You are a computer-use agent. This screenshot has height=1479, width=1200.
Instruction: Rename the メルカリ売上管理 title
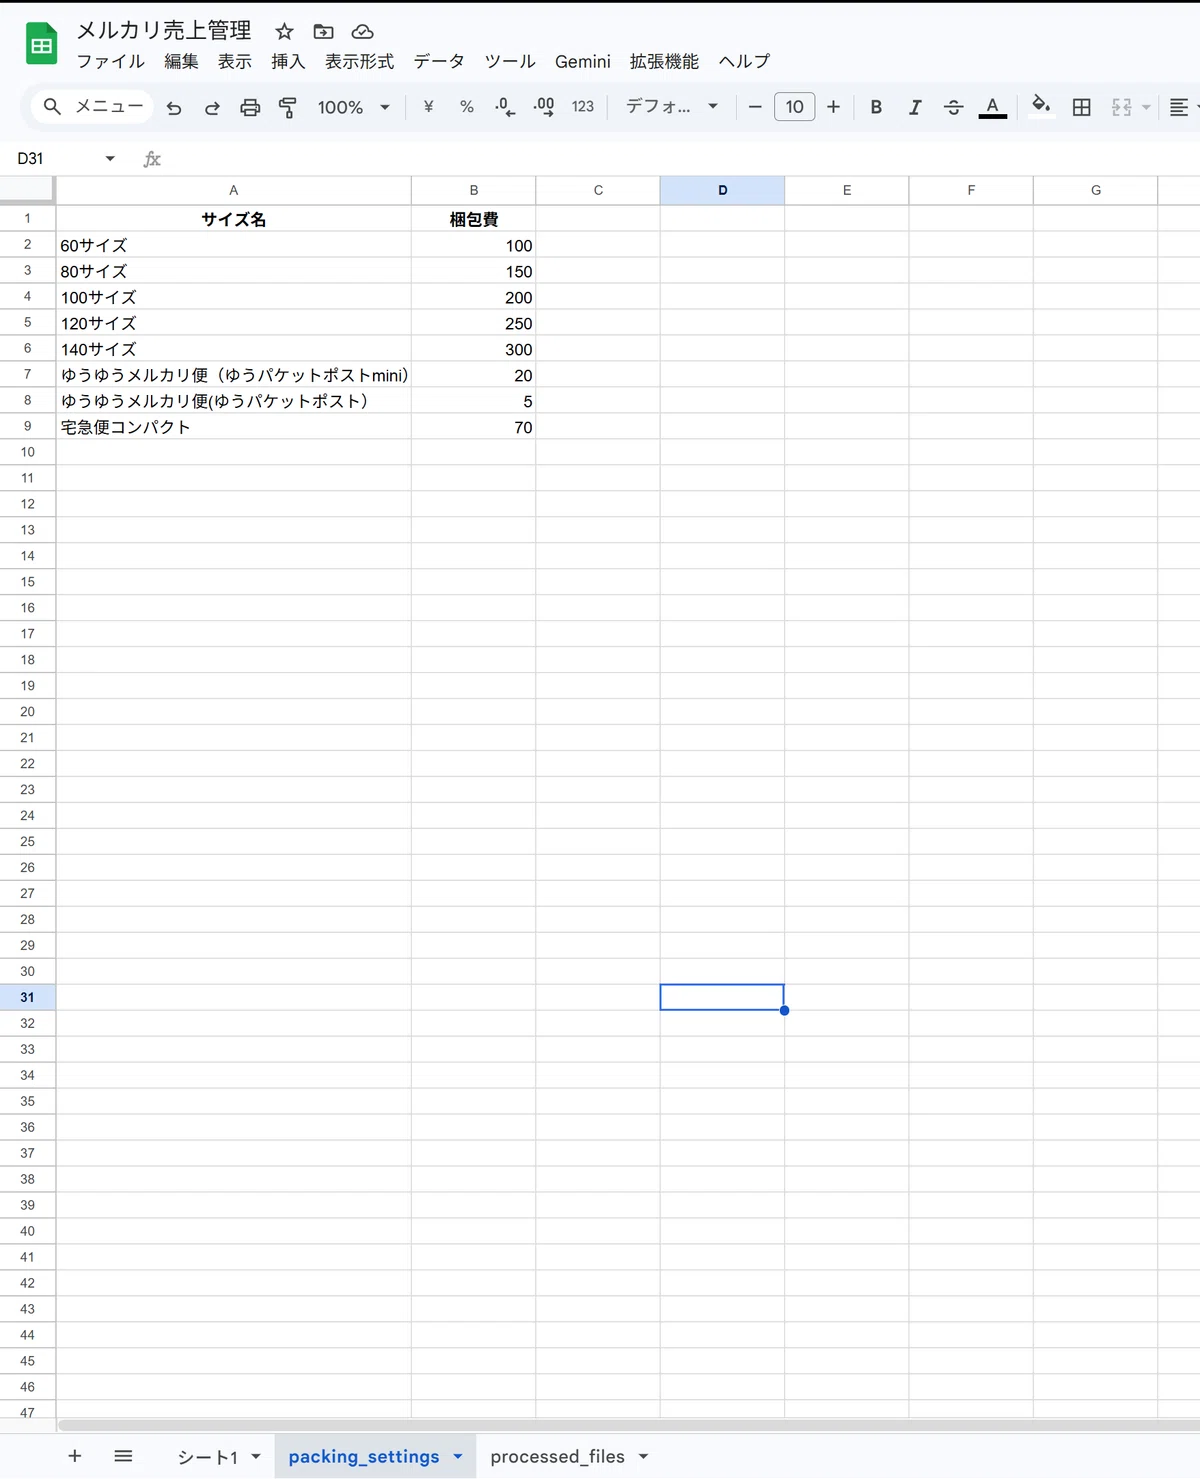pyautogui.click(x=164, y=31)
